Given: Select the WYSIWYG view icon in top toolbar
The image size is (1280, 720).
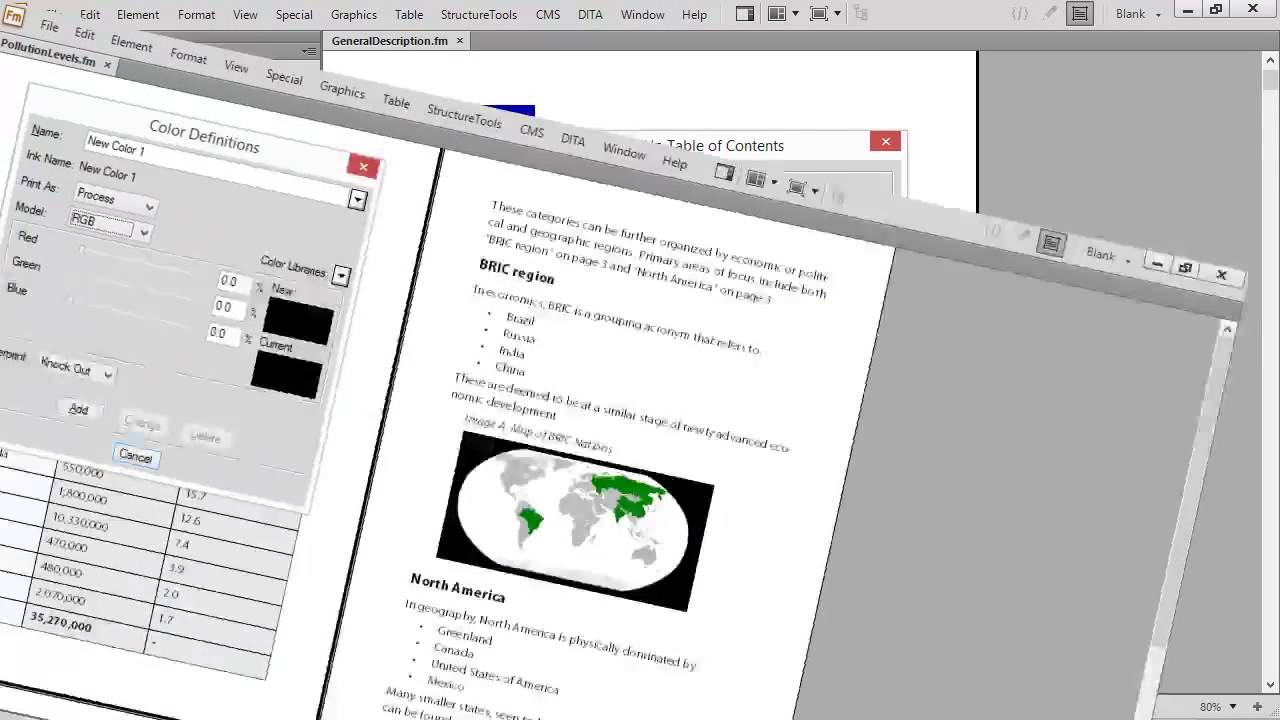Looking at the screenshot, I should 1080,14.
